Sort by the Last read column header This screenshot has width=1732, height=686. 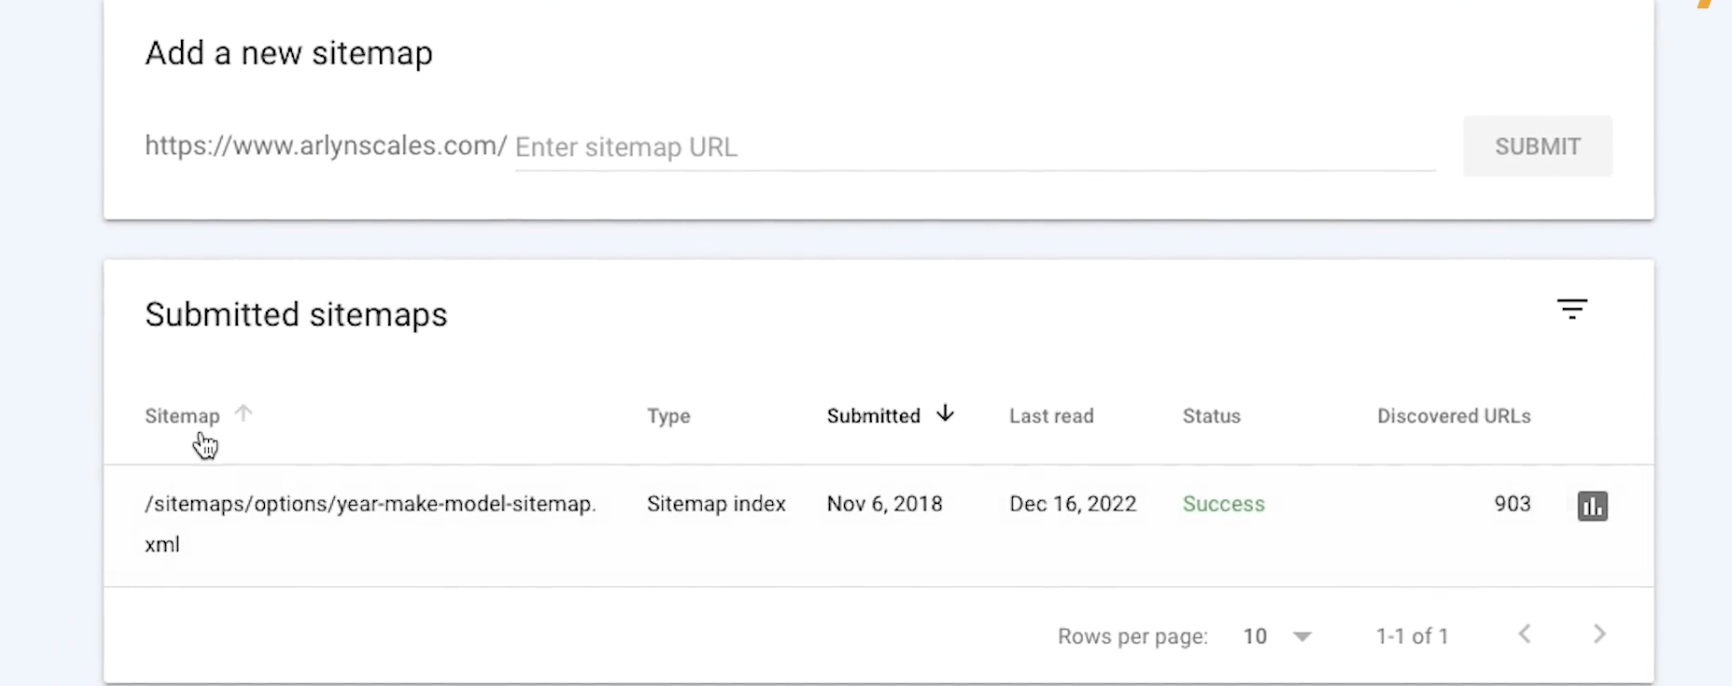[1051, 416]
